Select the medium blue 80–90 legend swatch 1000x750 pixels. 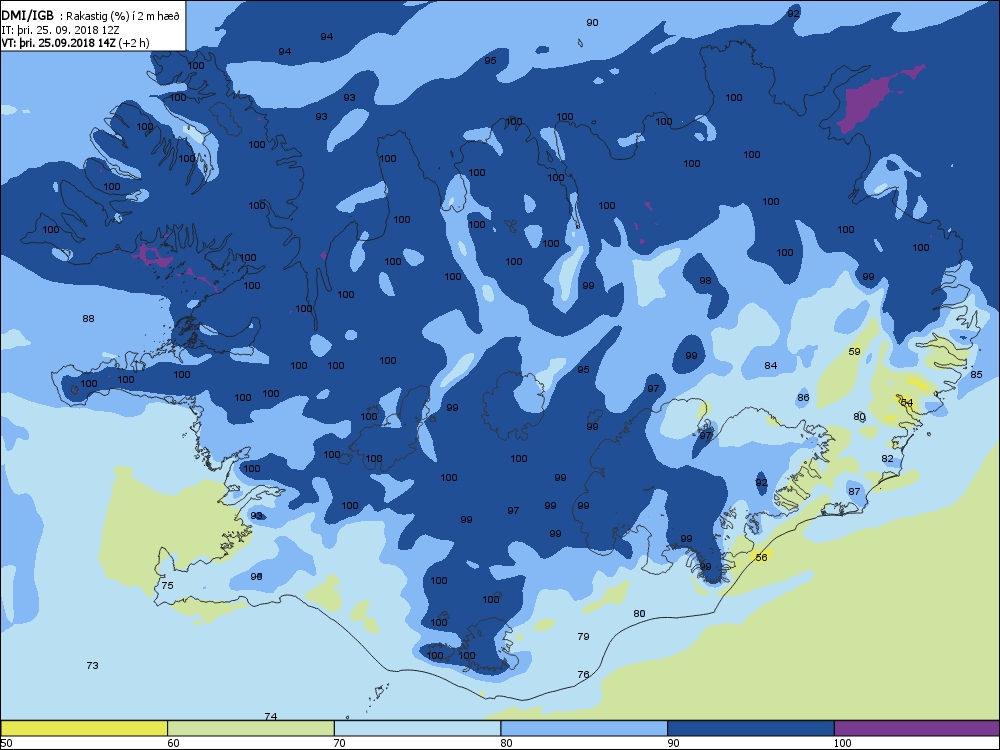click(584, 728)
